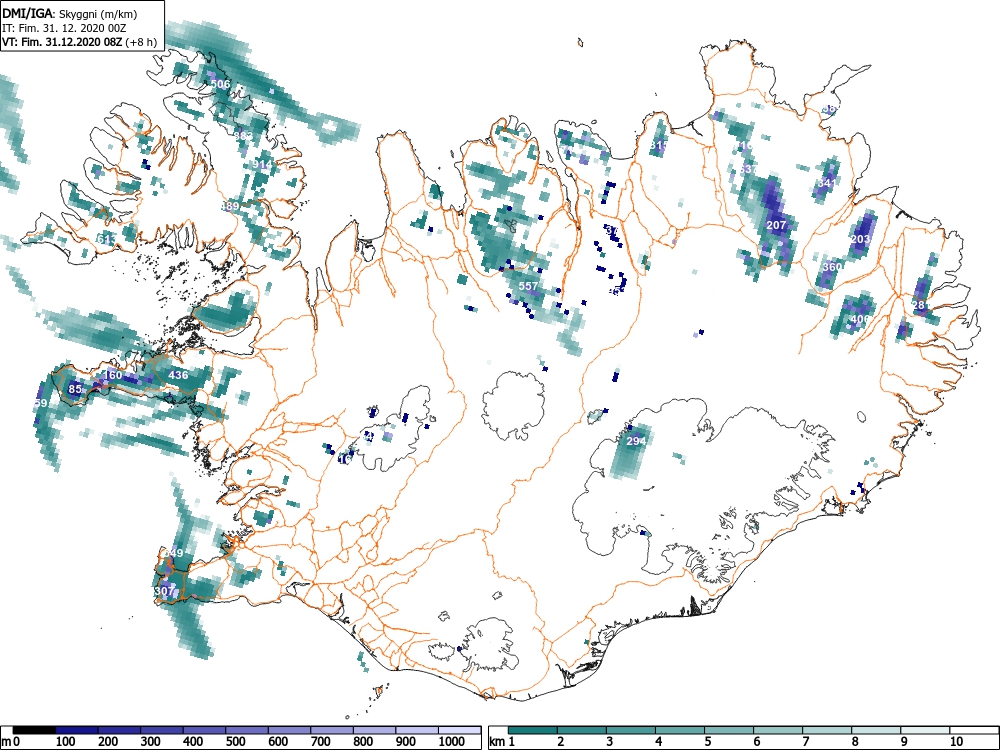Click the visibility value 436 on the map
Image resolution: width=1000 pixels, height=750 pixels.
[x=178, y=375]
